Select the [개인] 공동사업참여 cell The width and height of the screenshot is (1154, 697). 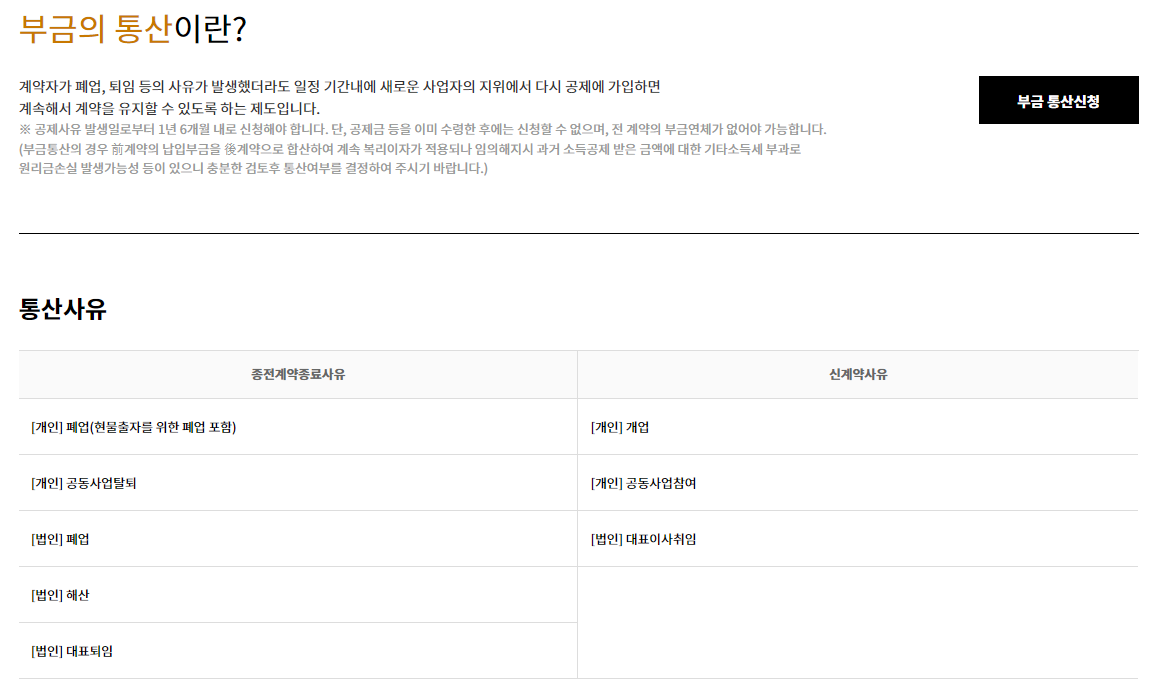[858, 483]
